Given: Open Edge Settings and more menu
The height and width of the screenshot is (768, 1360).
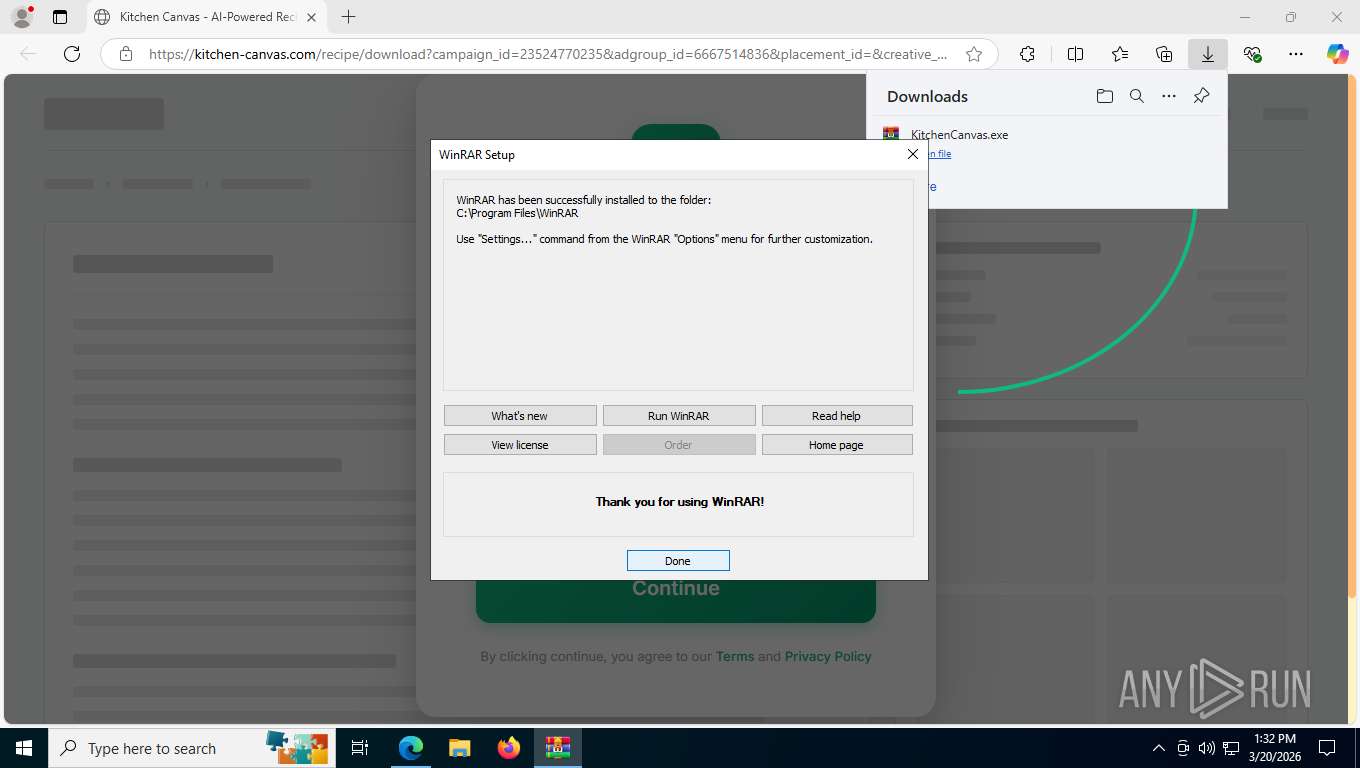Looking at the screenshot, I should [1296, 54].
